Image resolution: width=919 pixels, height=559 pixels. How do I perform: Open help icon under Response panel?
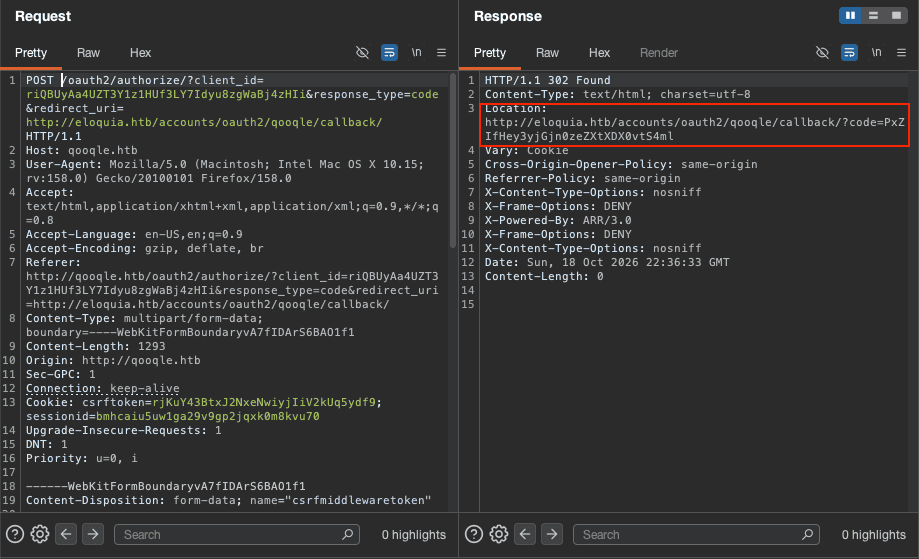point(474,534)
